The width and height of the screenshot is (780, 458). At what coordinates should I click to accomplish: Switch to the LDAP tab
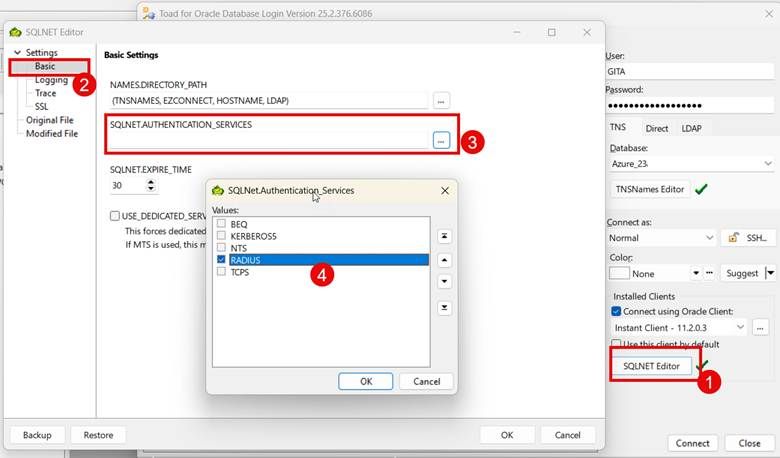click(691, 128)
